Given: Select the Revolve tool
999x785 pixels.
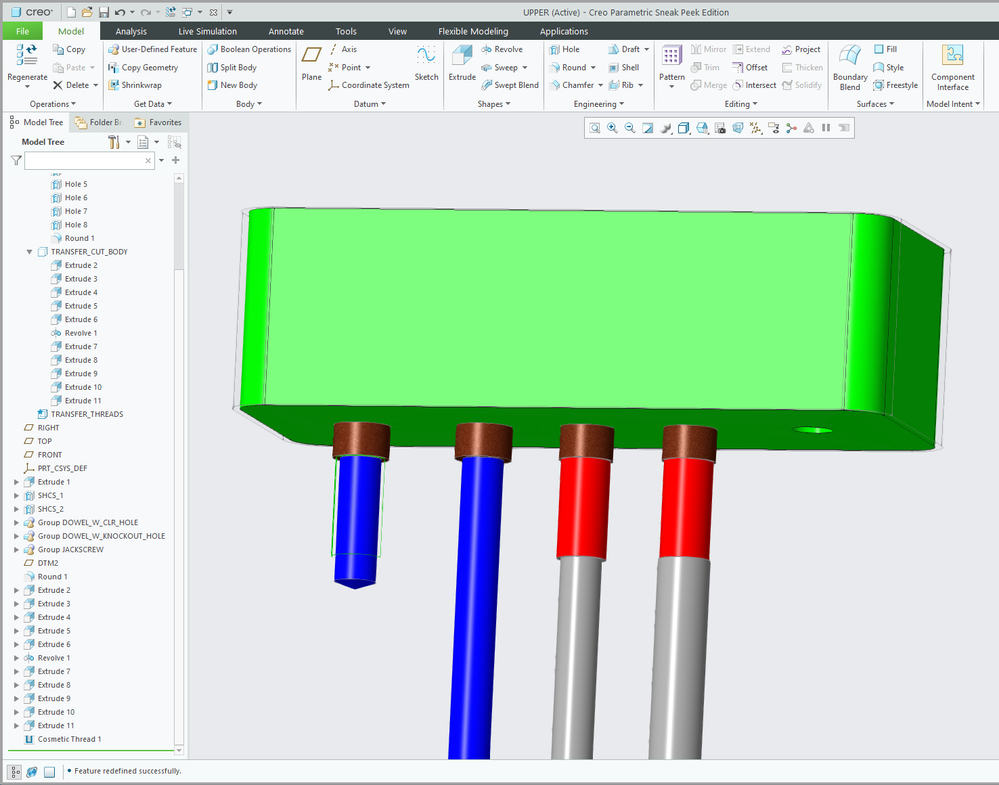Looking at the screenshot, I should (x=502, y=49).
